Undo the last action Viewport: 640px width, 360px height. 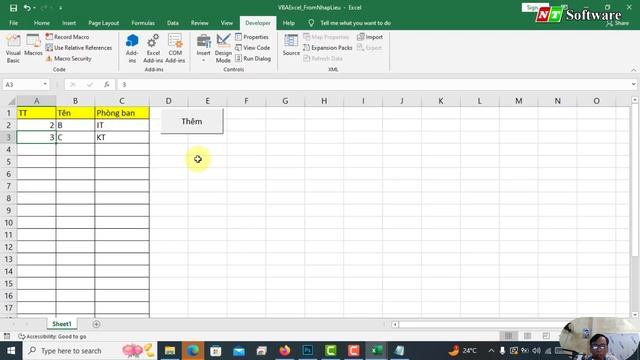[x=27, y=8]
